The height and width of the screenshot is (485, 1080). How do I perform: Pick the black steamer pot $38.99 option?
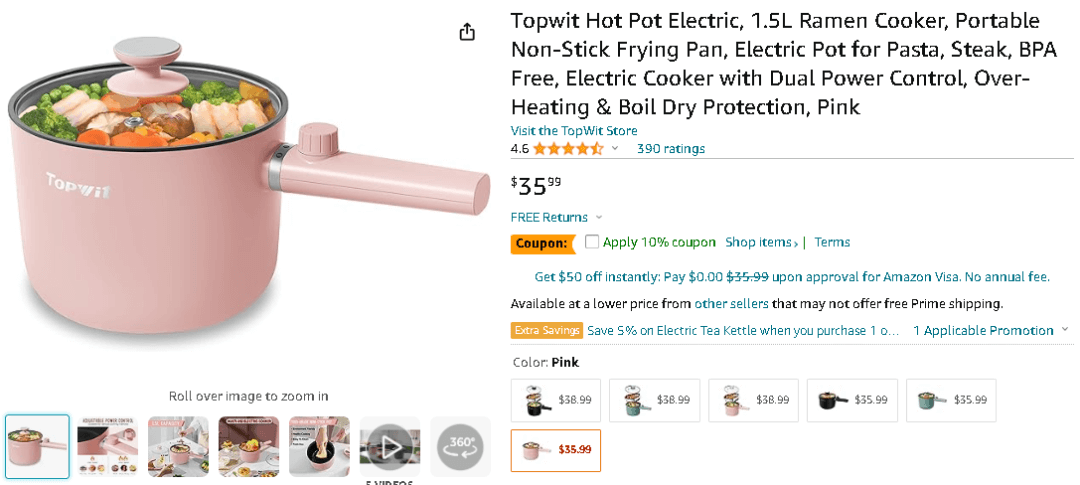pyautogui.click(x=555, y=400)
